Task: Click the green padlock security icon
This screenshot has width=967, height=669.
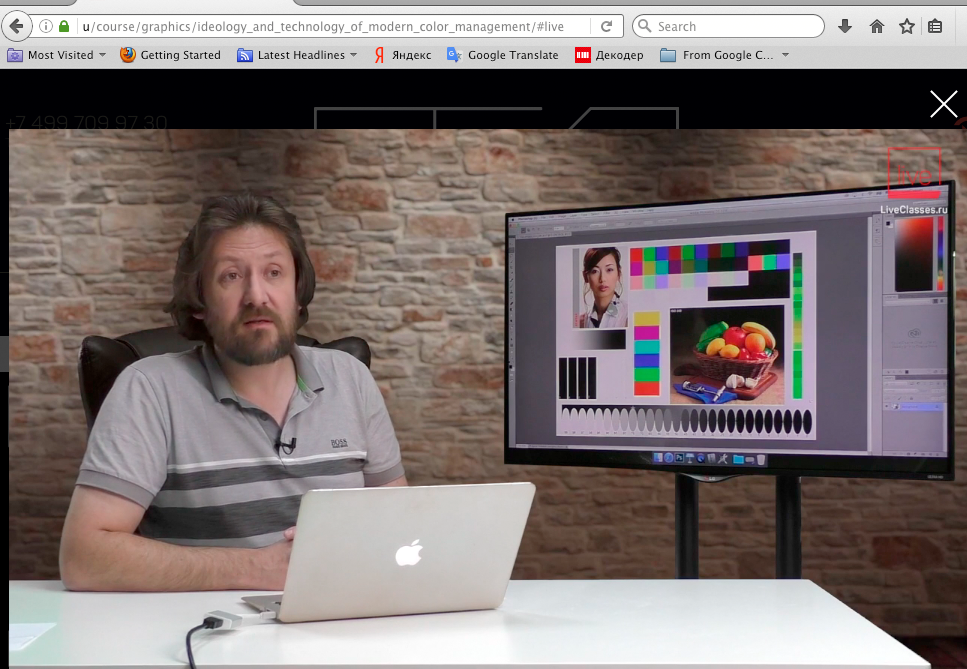Action: [x=64, y=27]
